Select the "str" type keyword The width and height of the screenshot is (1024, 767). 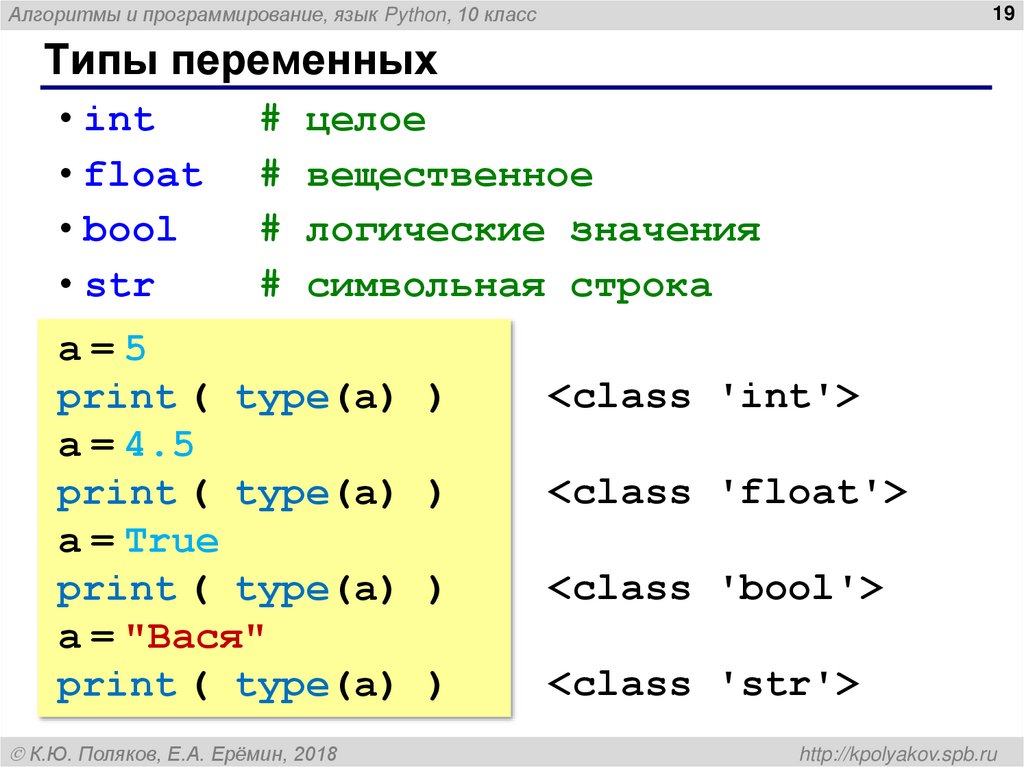click(118, 284)
